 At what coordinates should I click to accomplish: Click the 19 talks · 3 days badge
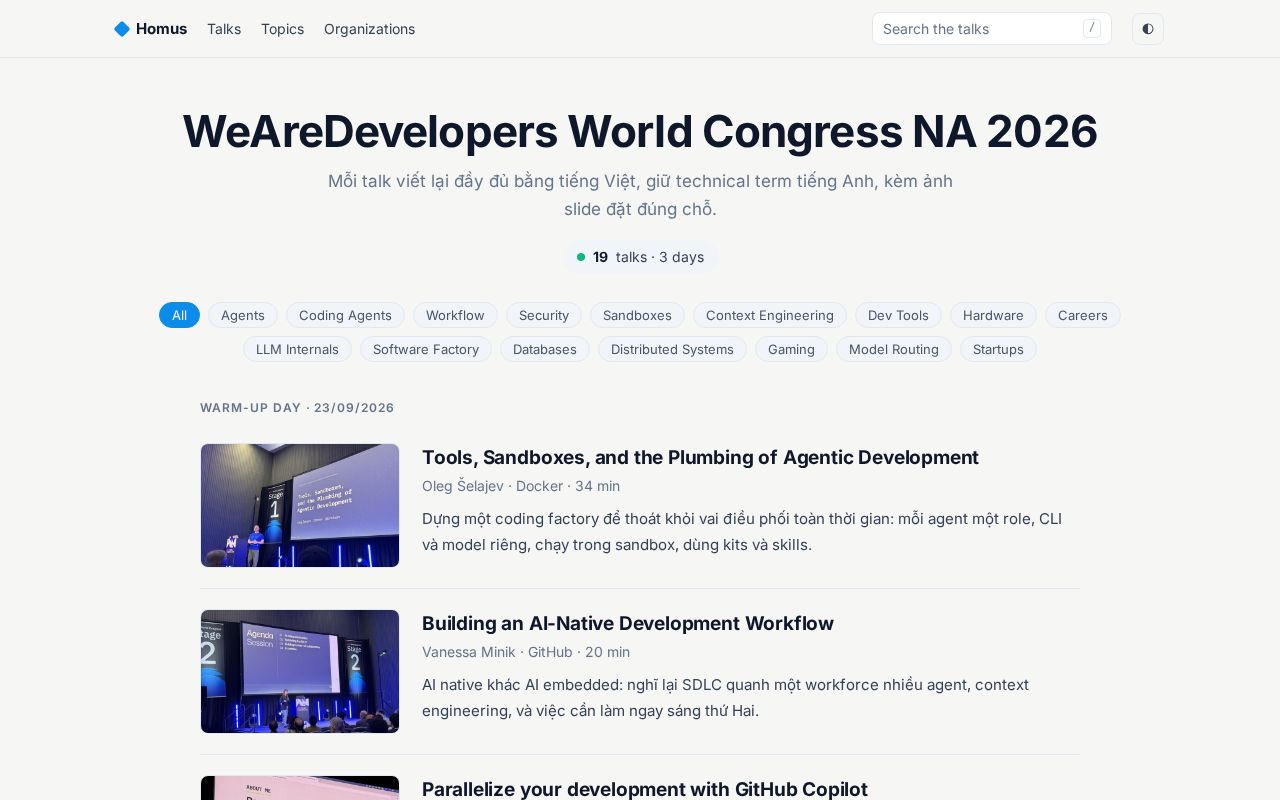point(640,257)
